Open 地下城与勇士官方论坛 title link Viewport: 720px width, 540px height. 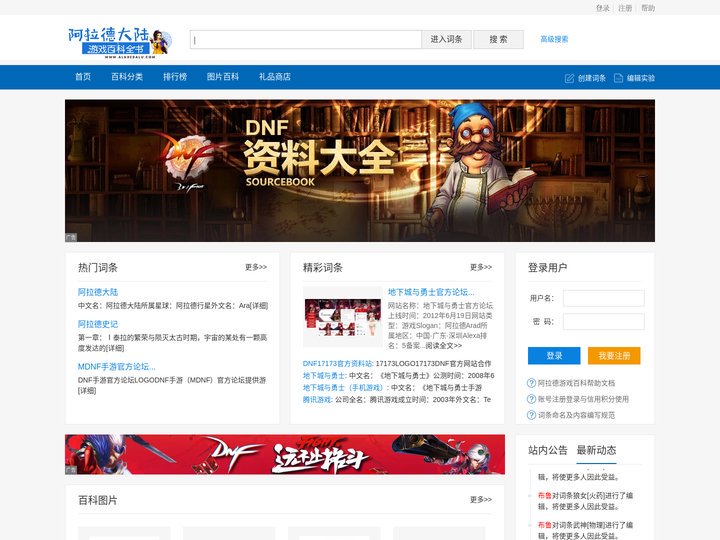431,292
